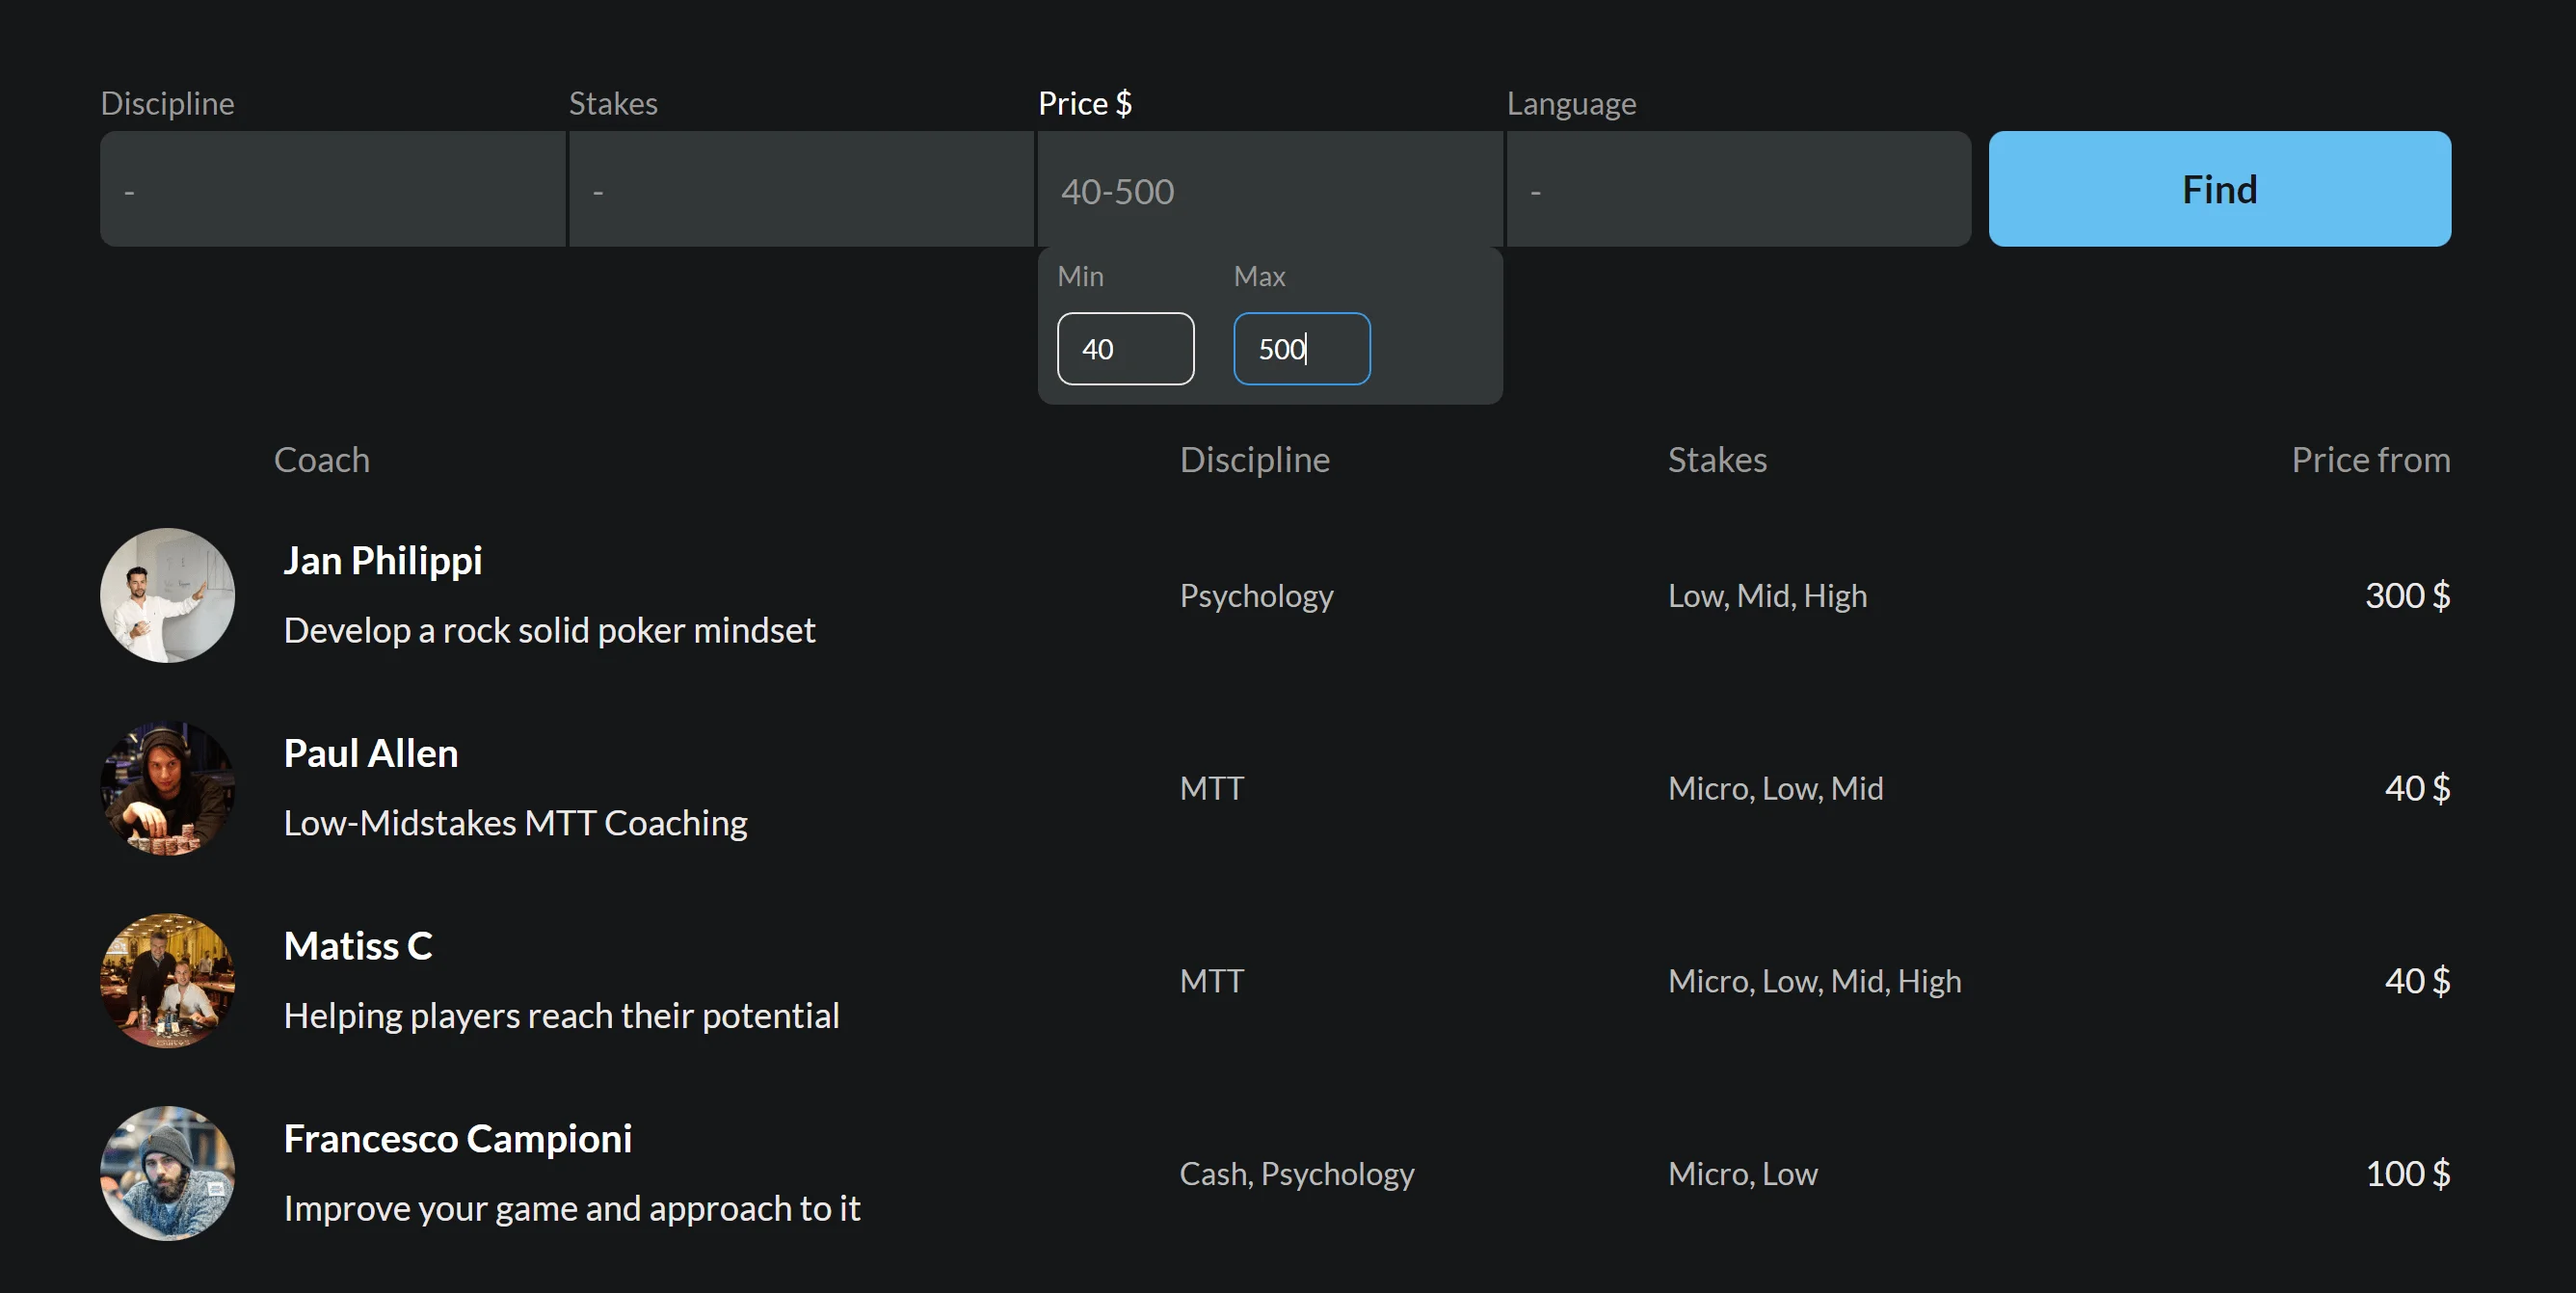The image size is (2576, 1293).
Task: Click the Max price input
Action: 1301,349
